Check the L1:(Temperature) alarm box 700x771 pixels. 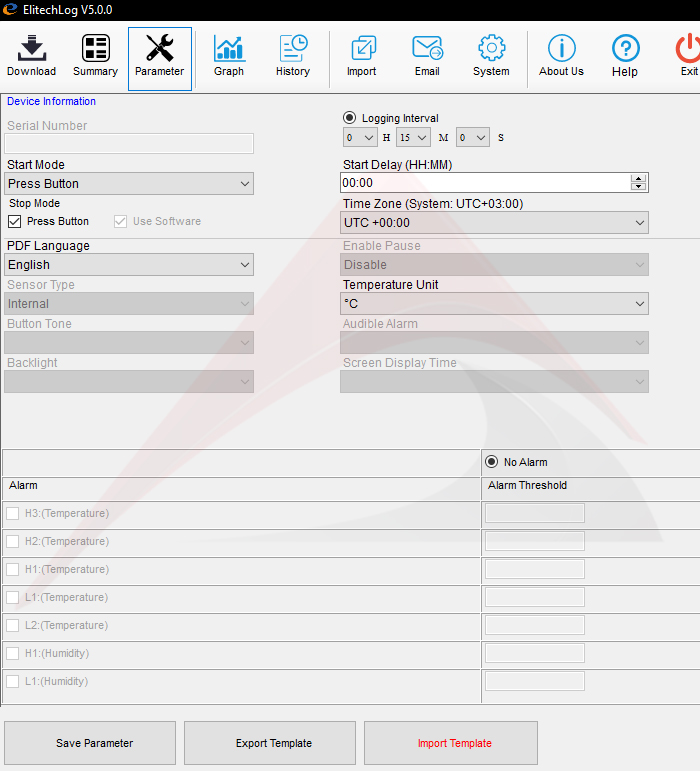(x=13, y=597)
